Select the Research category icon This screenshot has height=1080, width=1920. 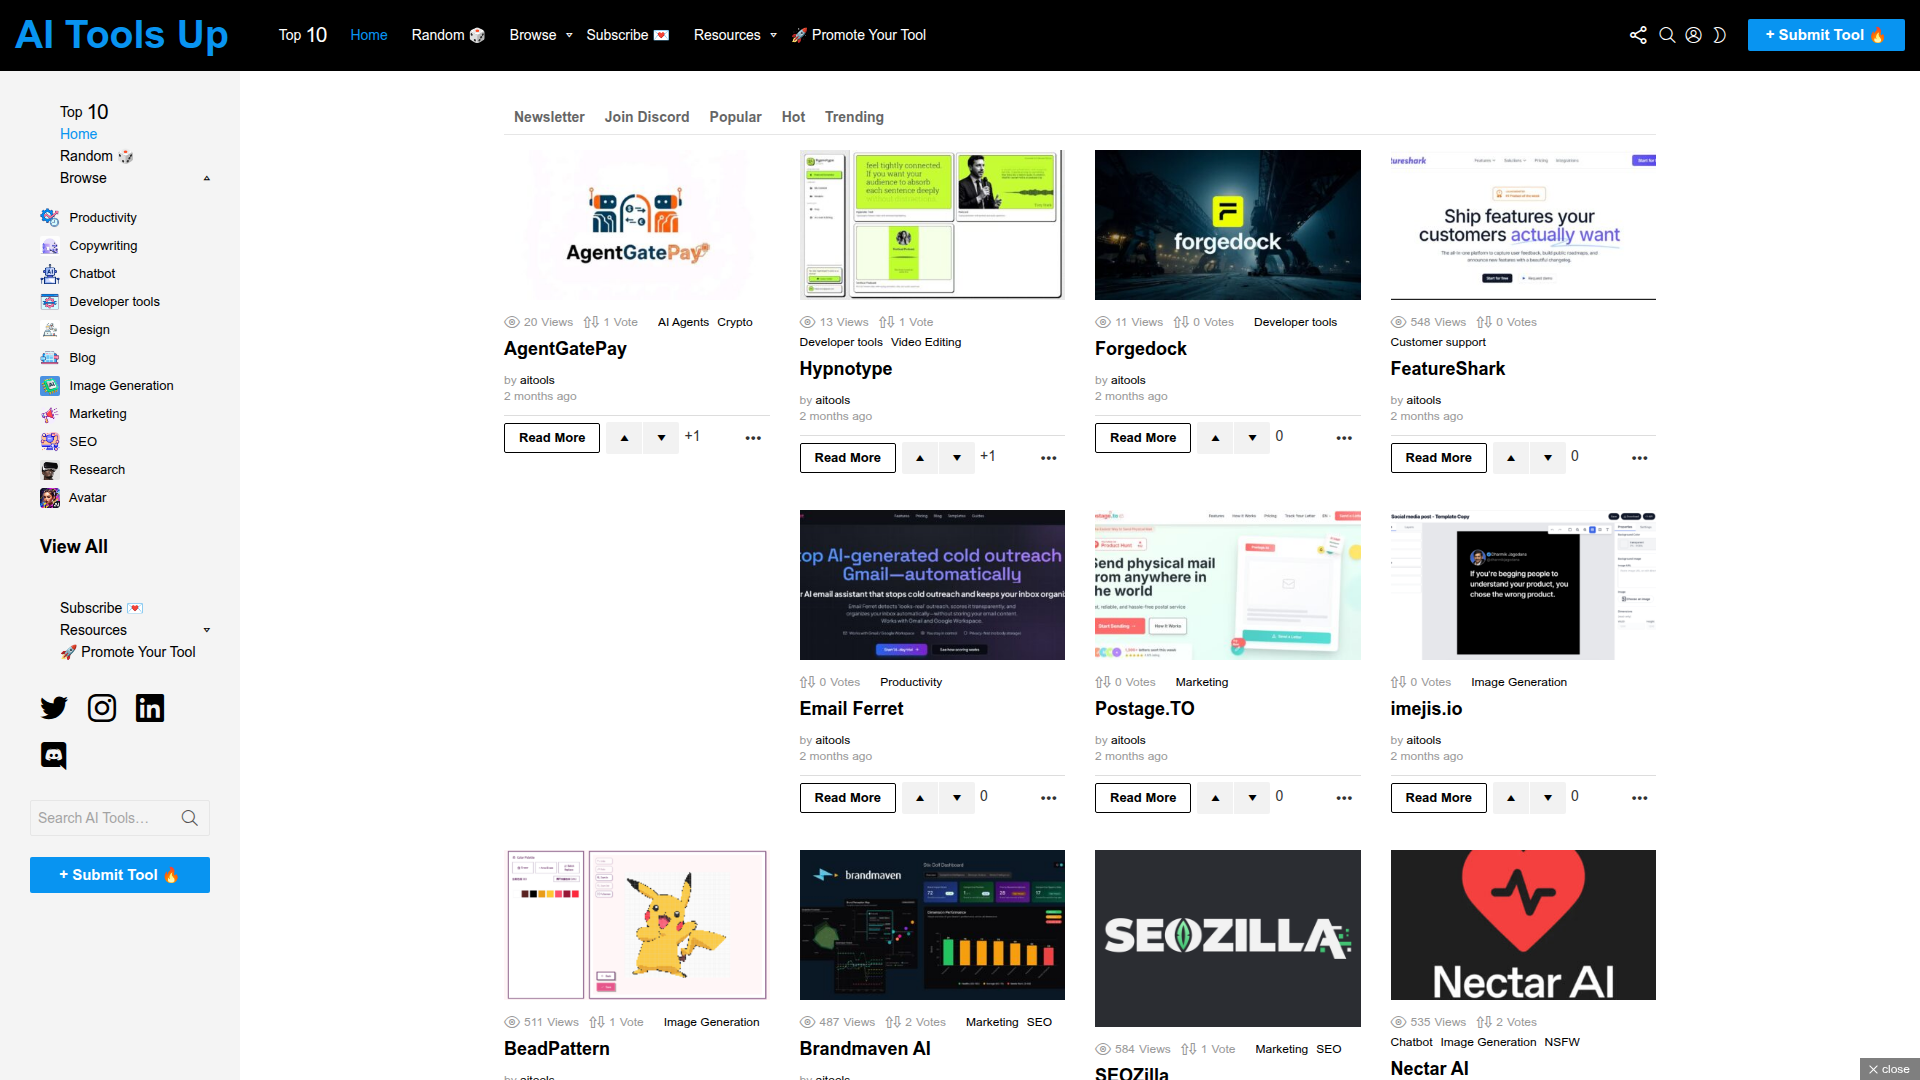point(50,469)
